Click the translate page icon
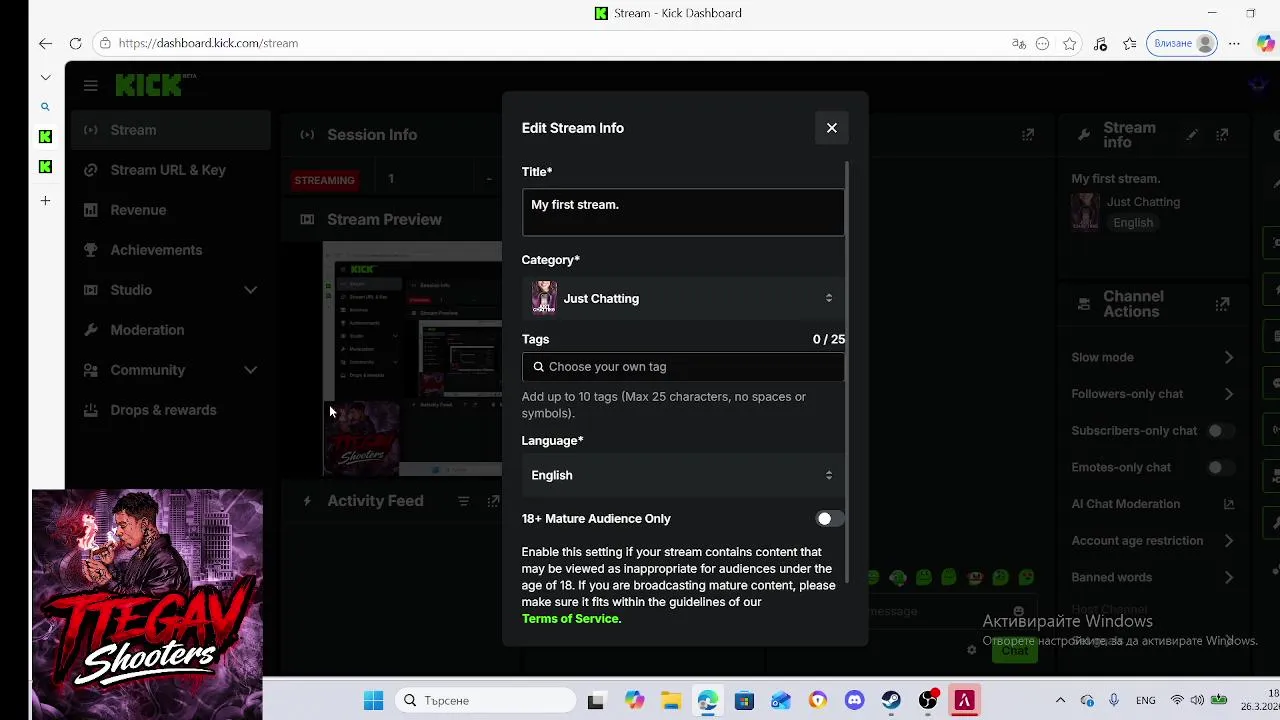 [1019, 43]
